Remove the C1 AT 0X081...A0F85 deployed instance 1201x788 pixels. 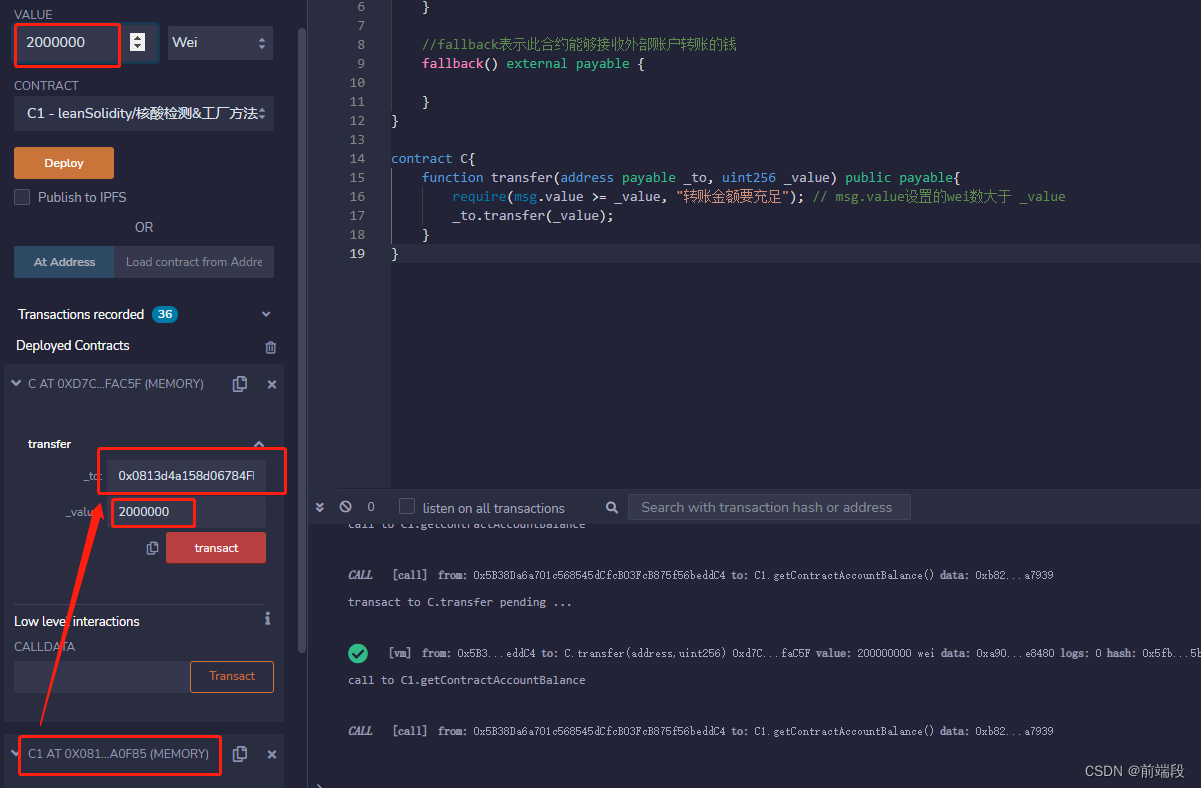(x=271, y=754)
